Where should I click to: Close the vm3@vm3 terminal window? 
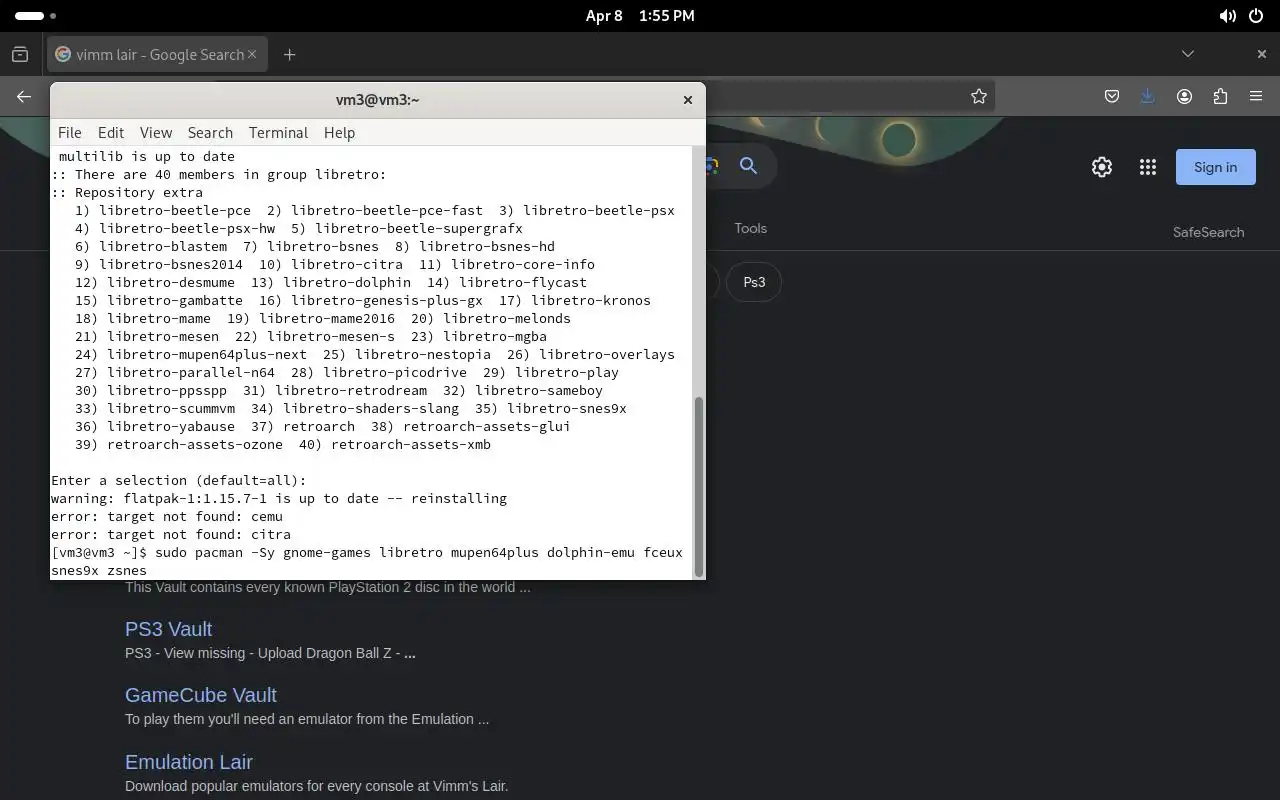tap(688, 100)
